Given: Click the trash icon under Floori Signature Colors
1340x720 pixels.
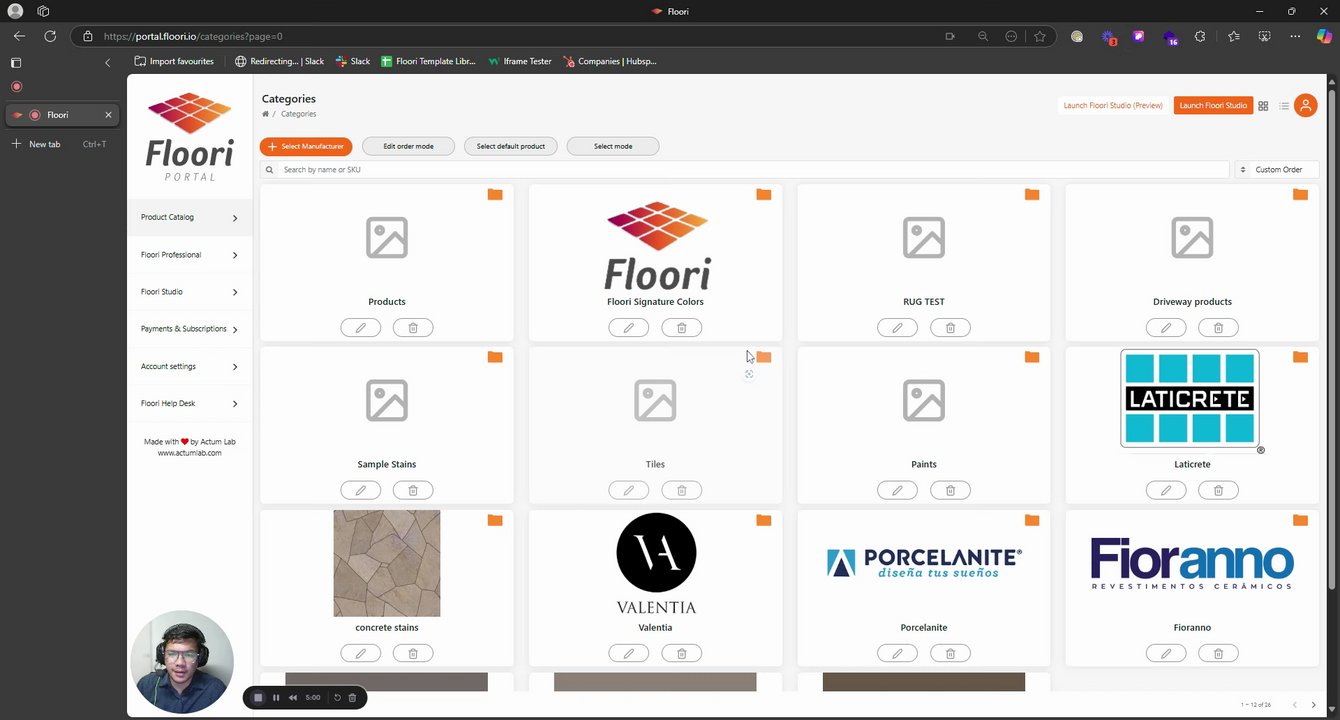Looking at the screenshot, I should pos(682,328).
